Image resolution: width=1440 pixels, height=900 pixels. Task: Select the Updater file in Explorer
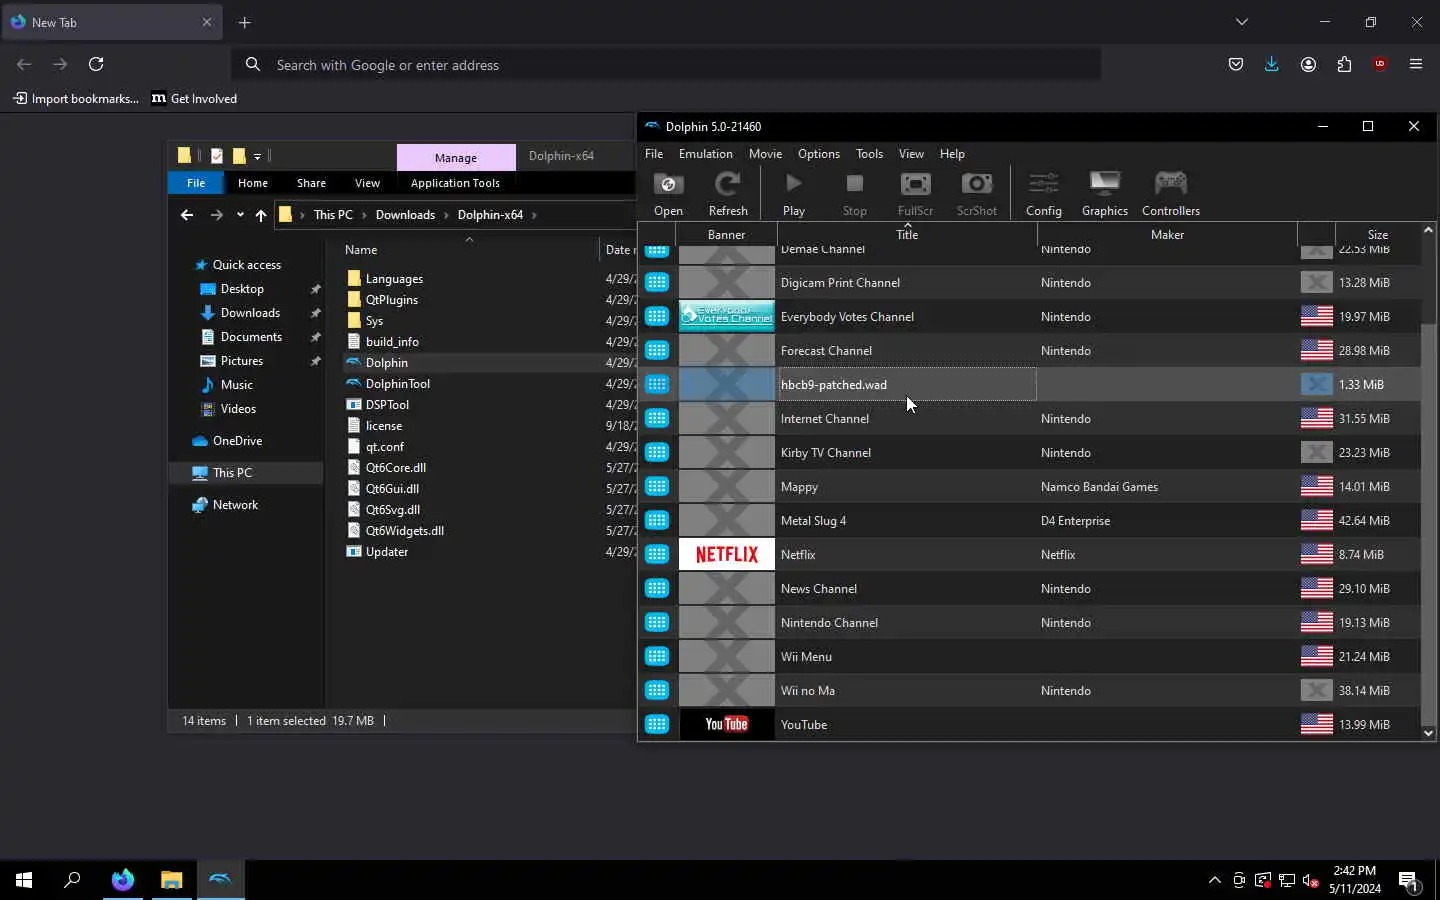387,552
